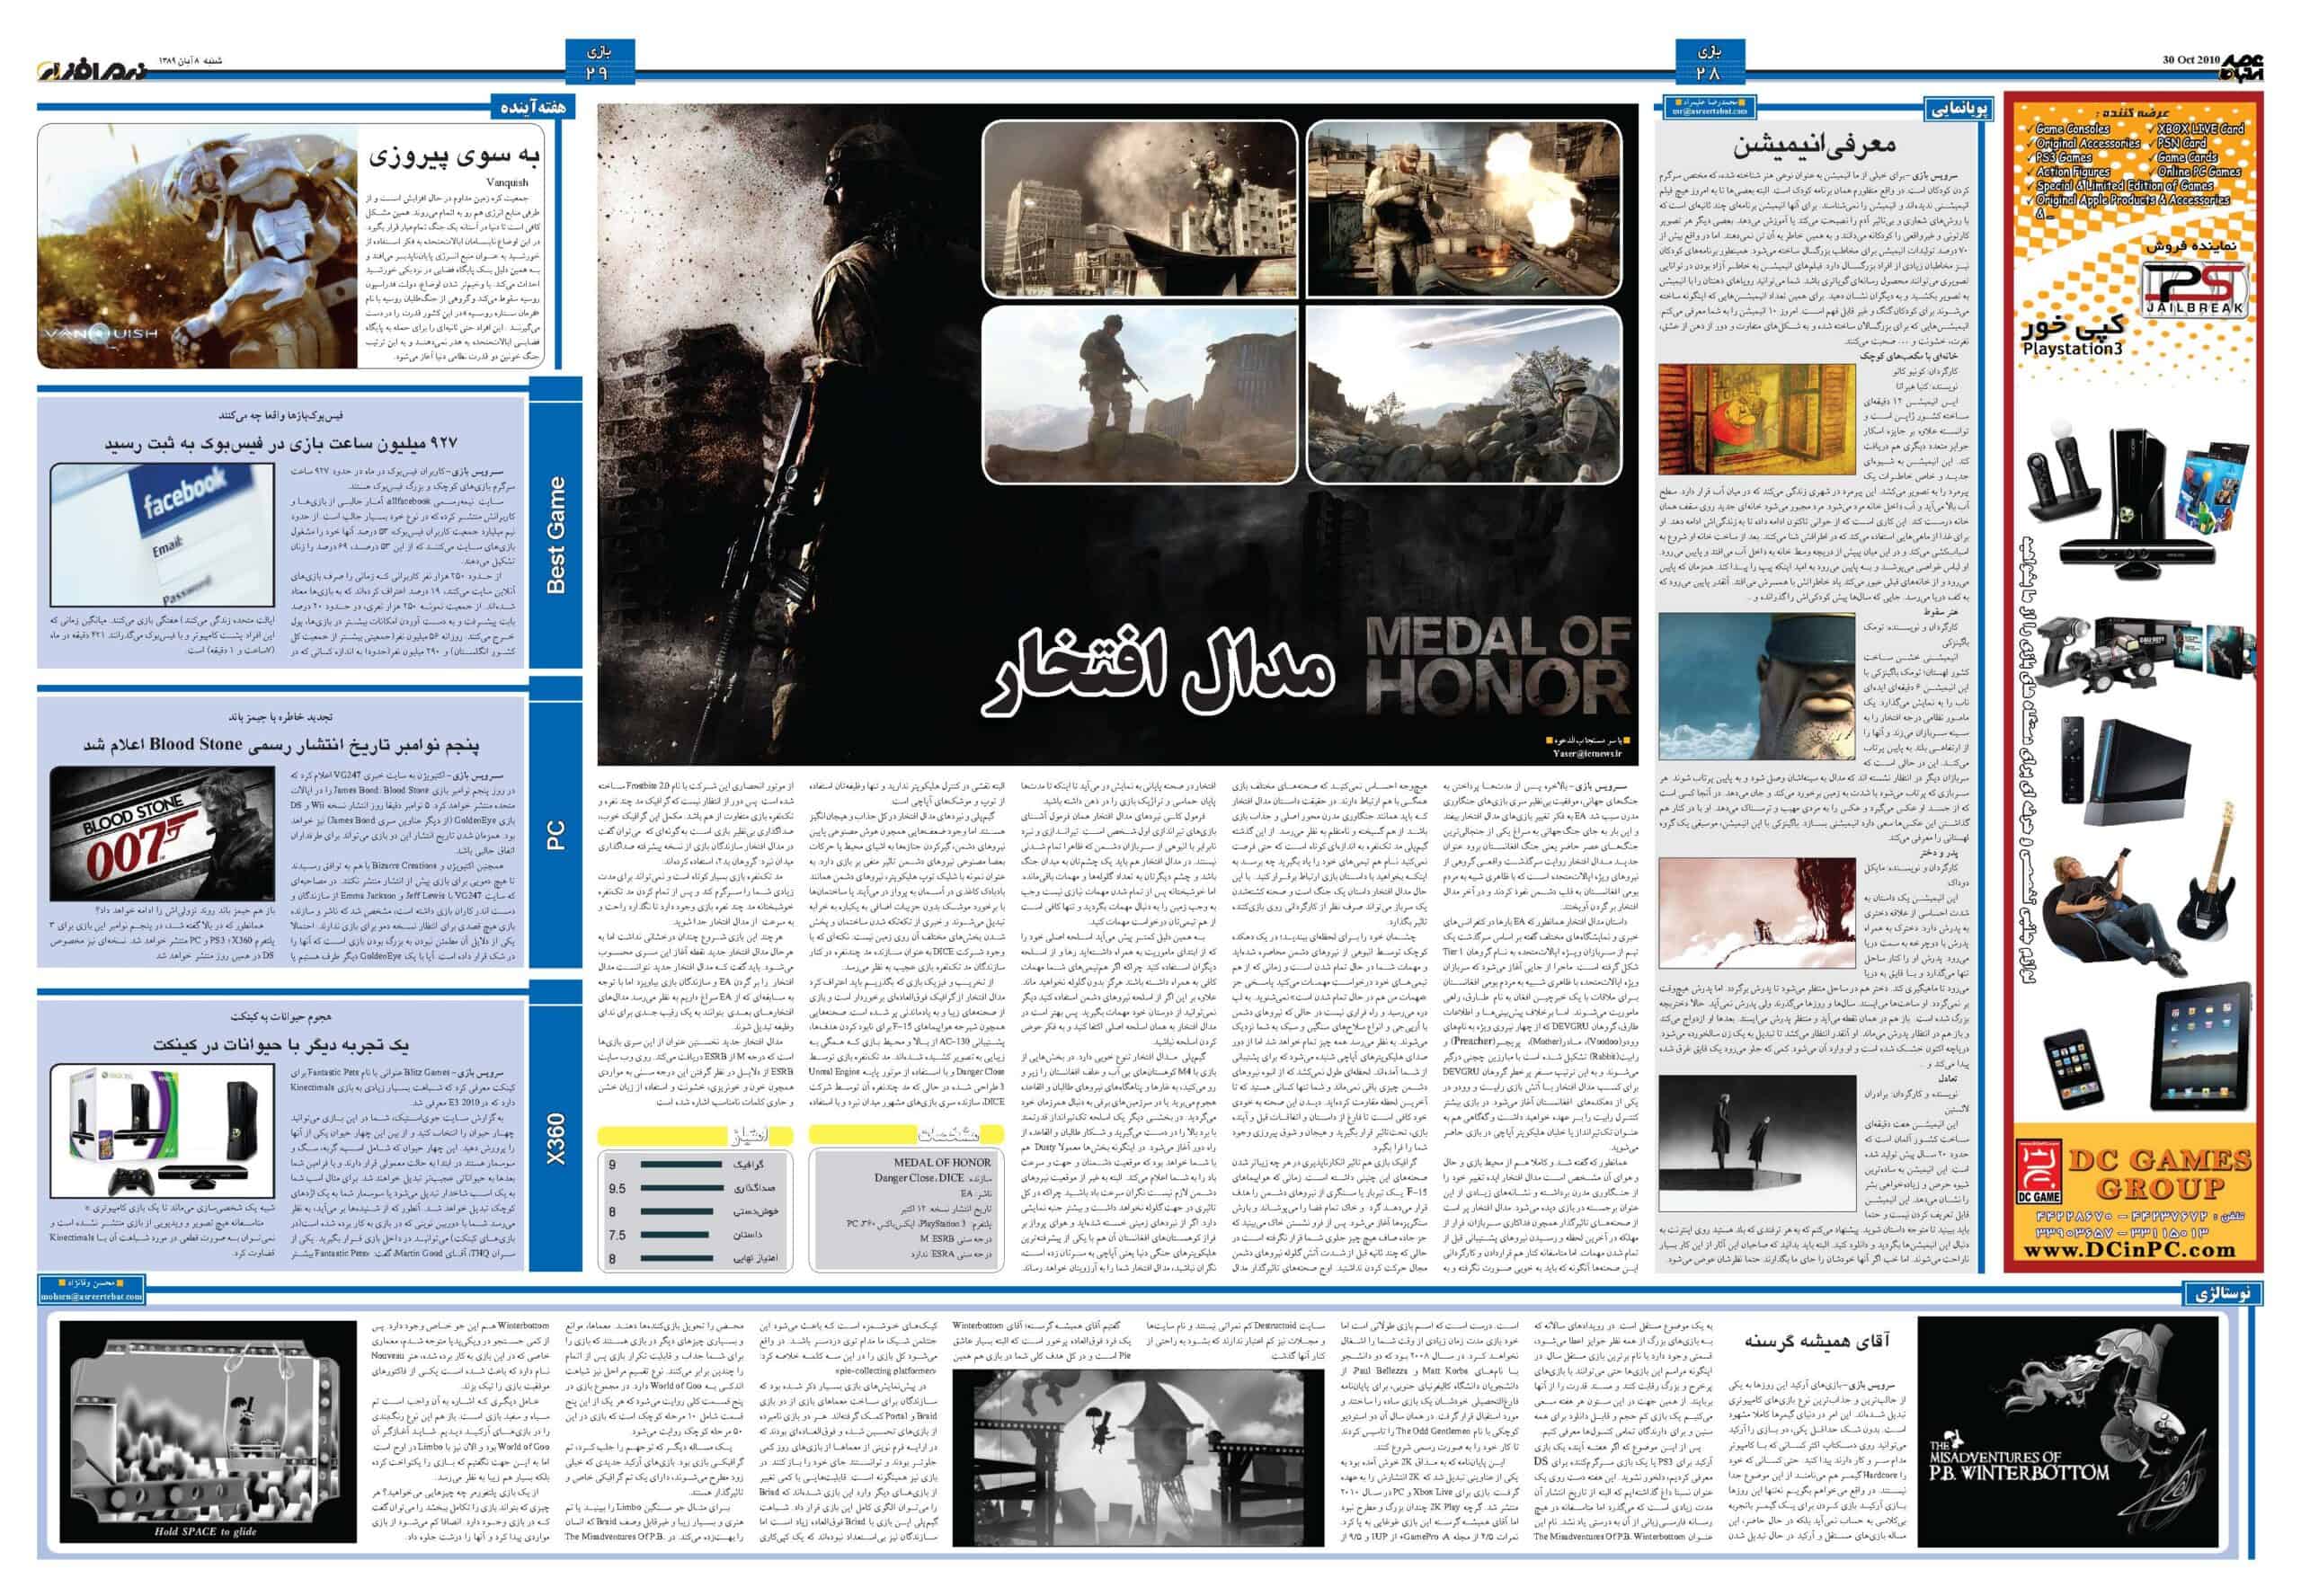Image resolution: width=2301 pixels, height=1596 pixels.
Task: Select the vertical Best Game section label
Action: click(556, 535)
